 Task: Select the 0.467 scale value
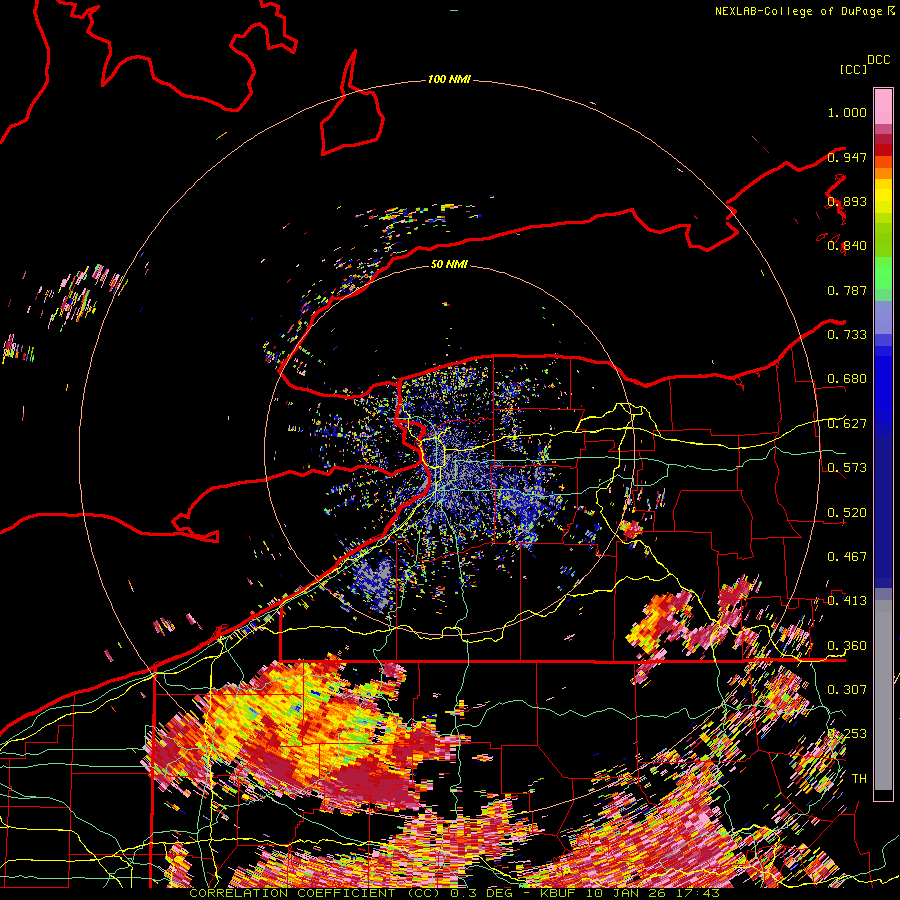[847, 557]
